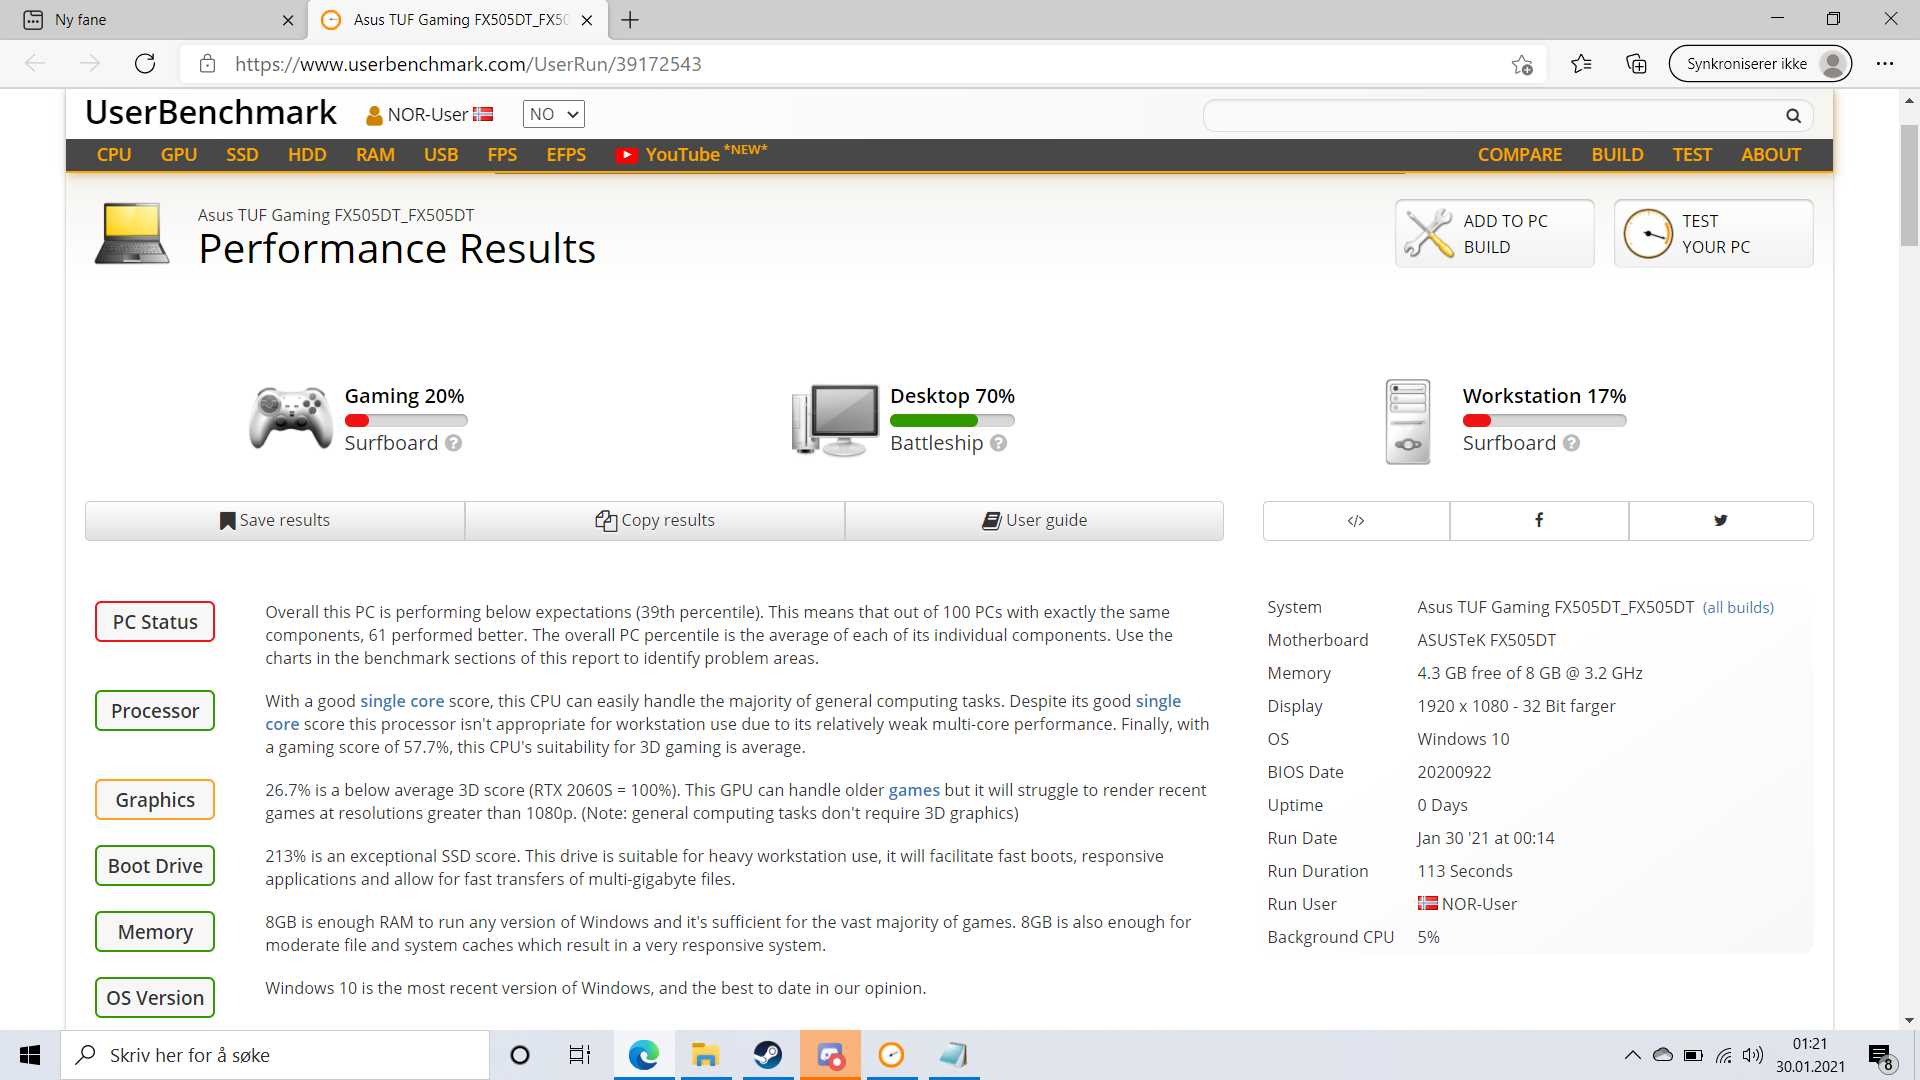Screen dimensions: 1920x1080
Task: Click the Processor label button
Action: coord(155,711)
